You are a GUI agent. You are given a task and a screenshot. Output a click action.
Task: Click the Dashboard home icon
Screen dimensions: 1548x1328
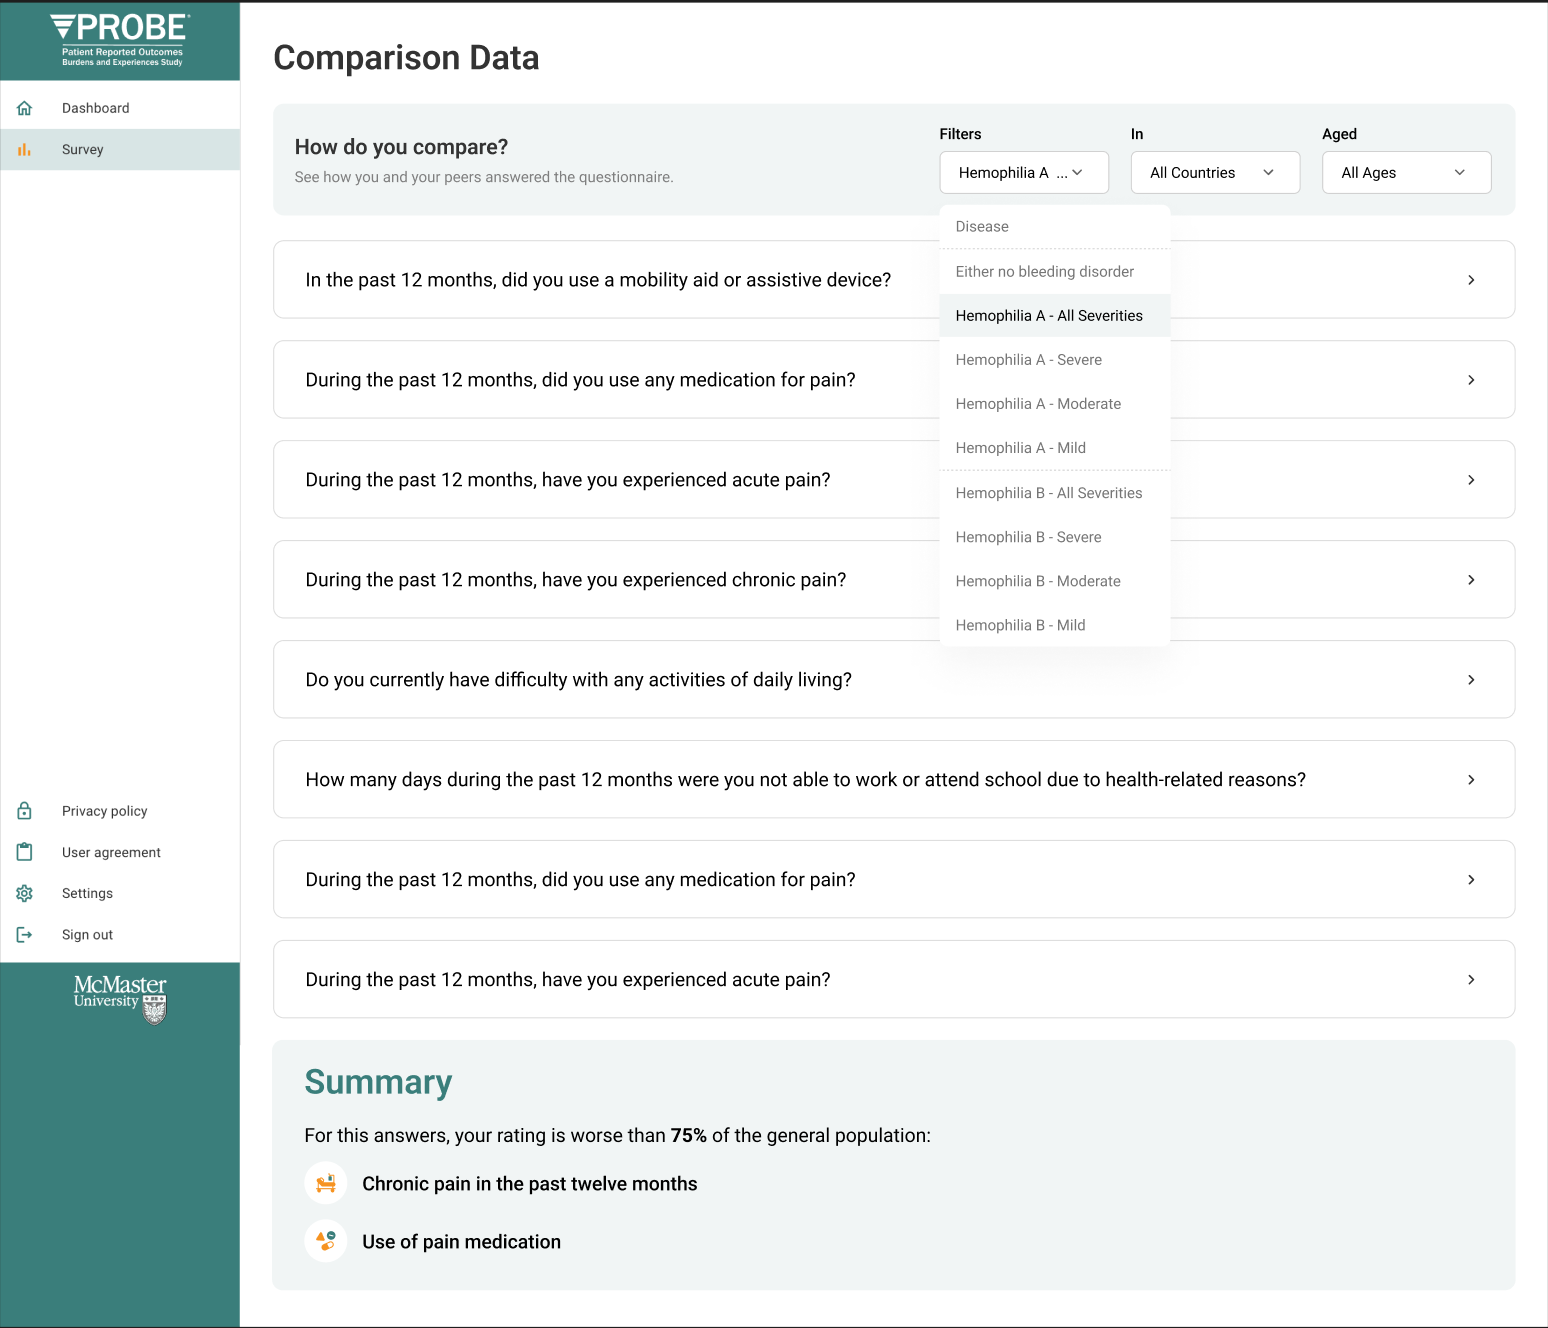coord(24,108)
